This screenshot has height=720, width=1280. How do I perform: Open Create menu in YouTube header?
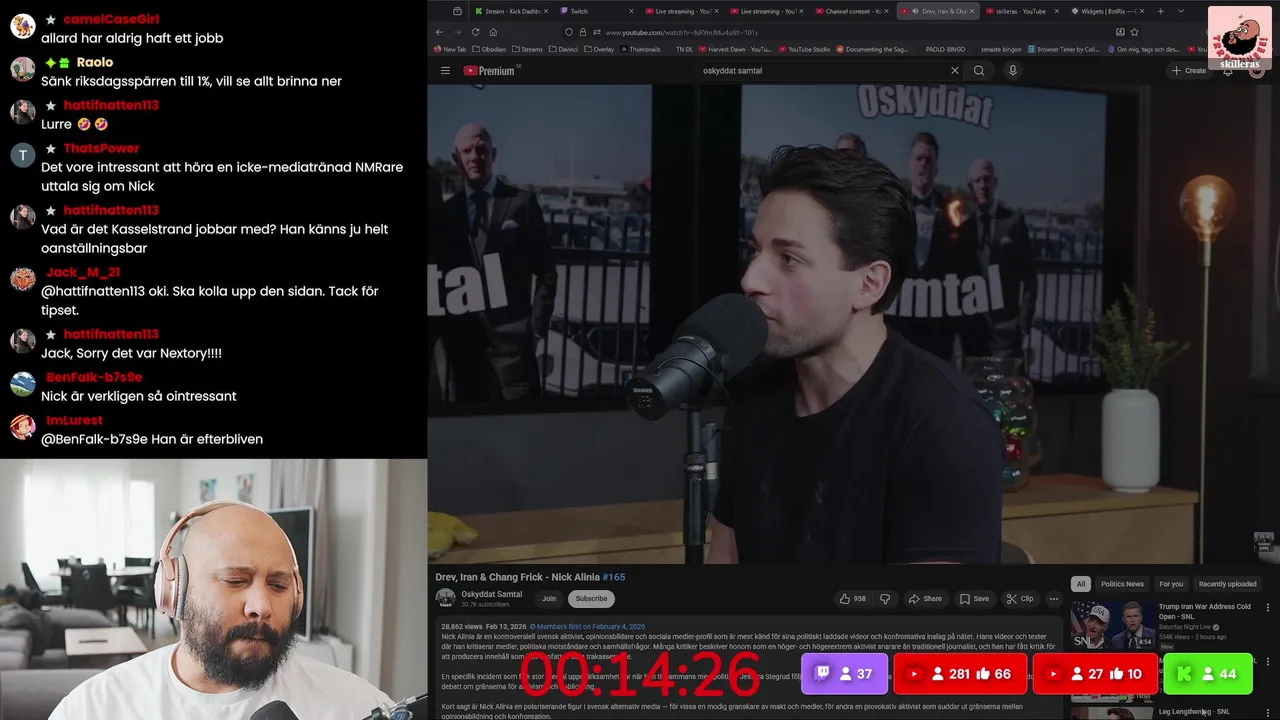(1189, 71)
